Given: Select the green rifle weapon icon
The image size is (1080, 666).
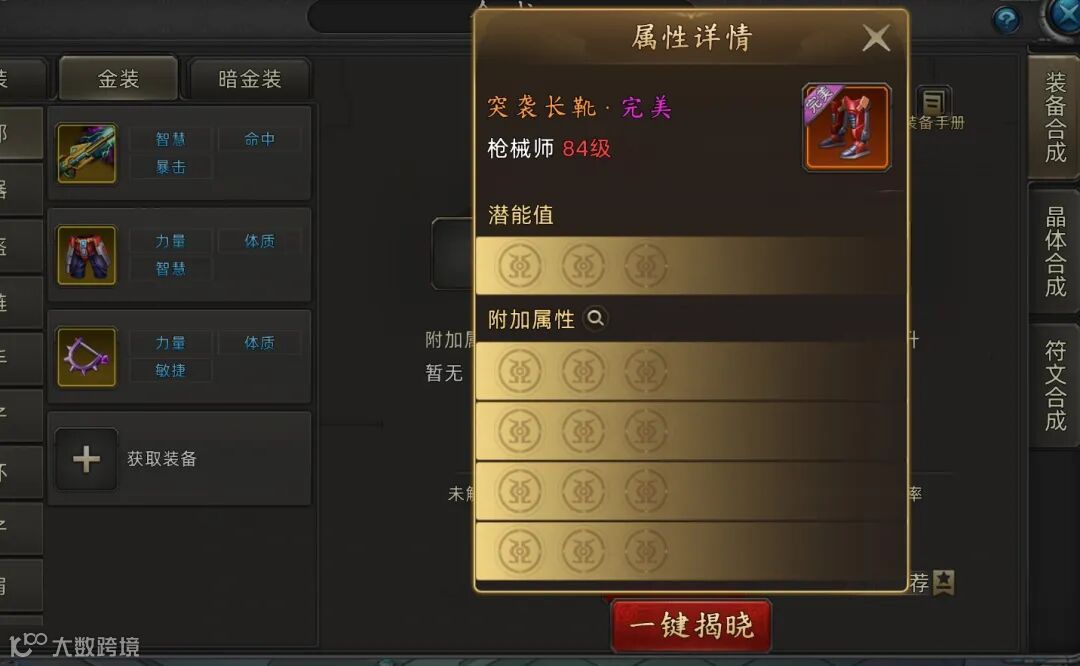Looking at the screenshot, I should [x=87, y=153].
